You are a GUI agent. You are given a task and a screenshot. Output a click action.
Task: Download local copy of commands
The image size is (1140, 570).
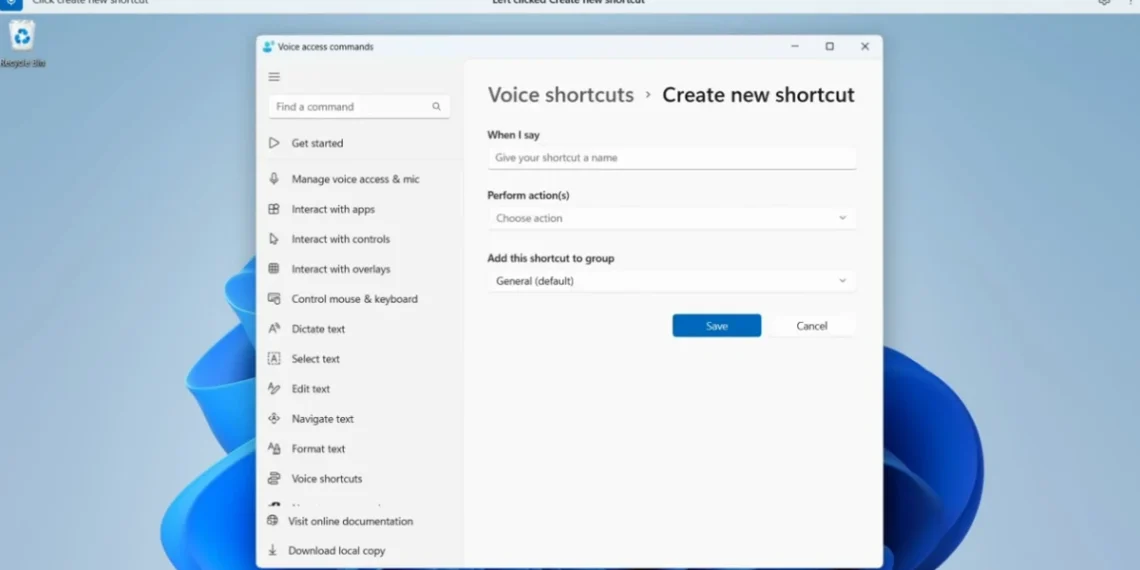337,550
